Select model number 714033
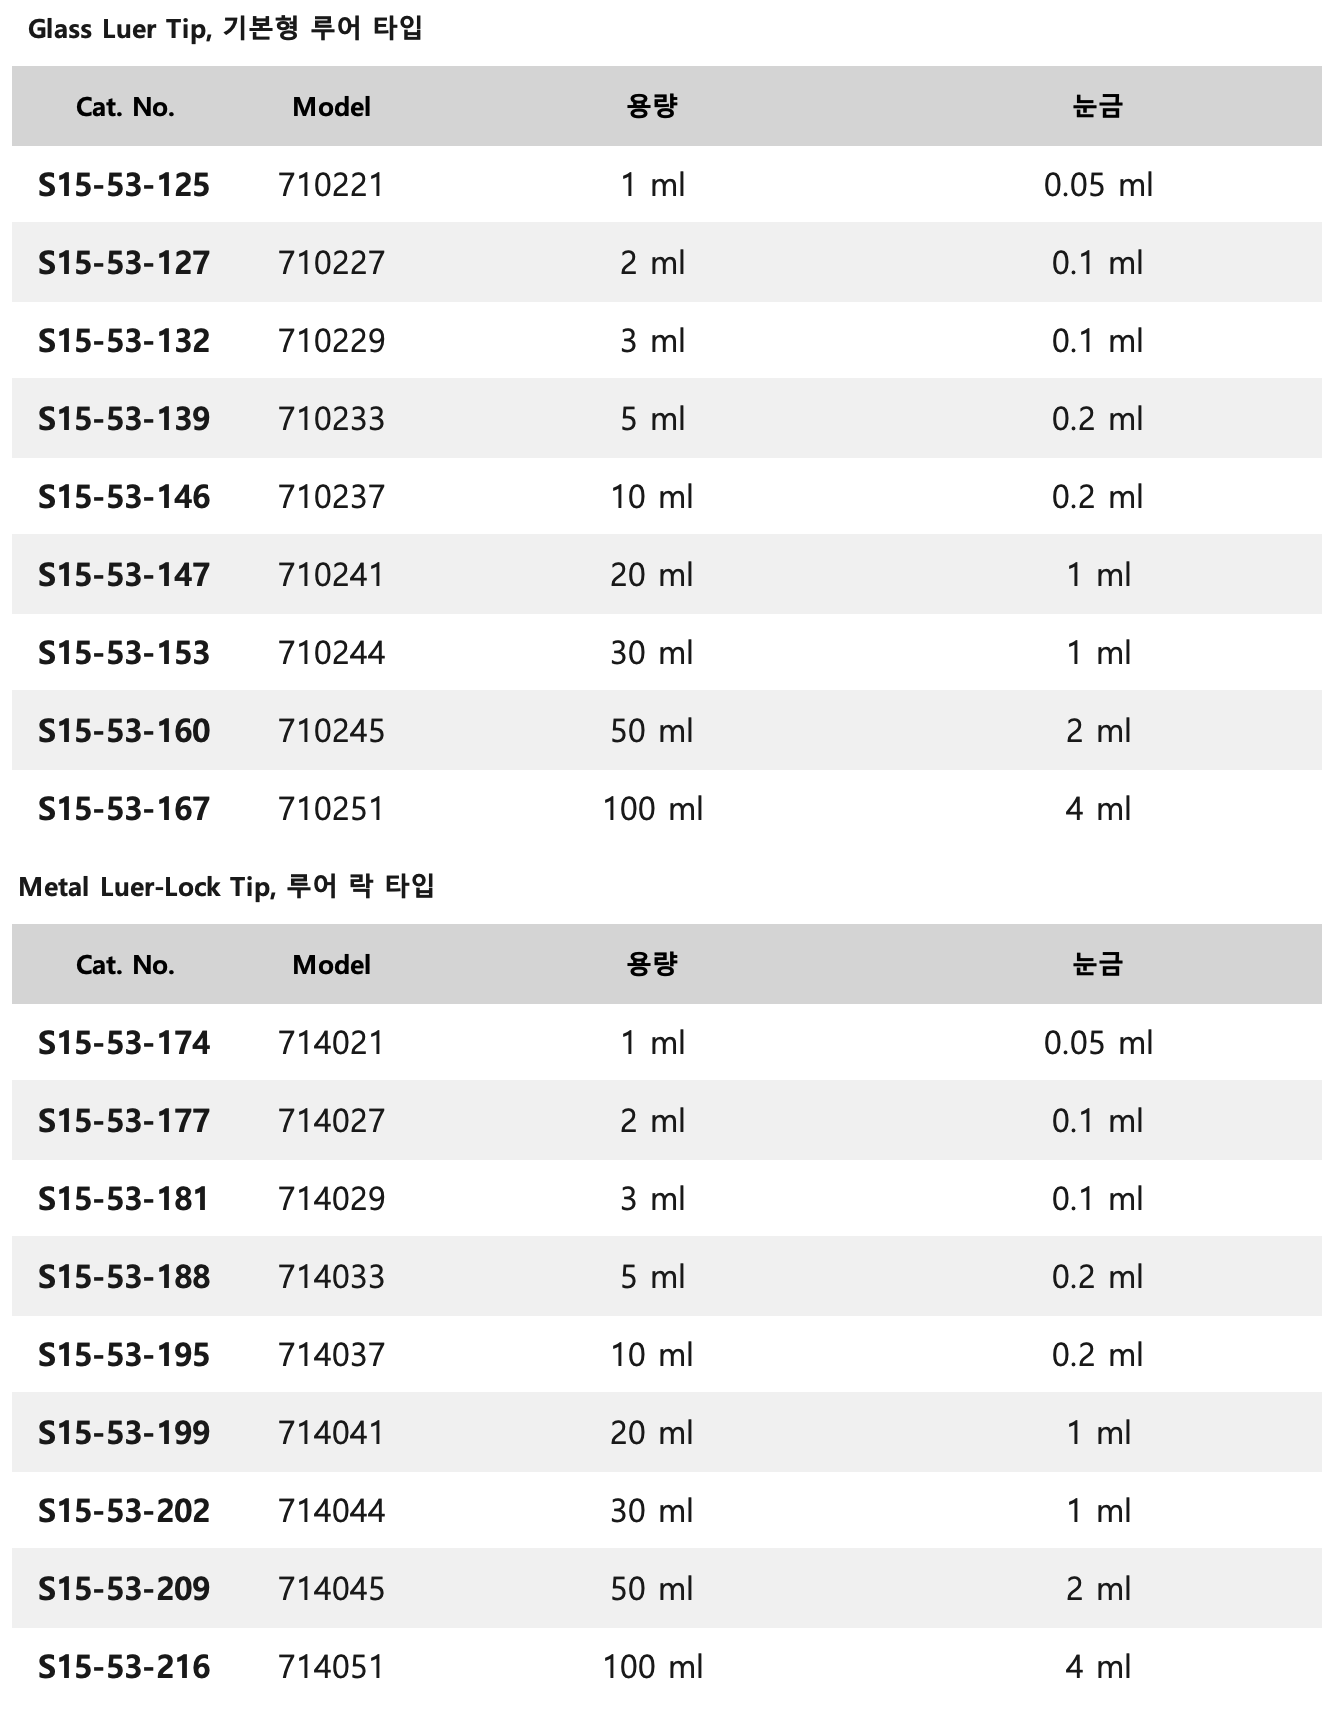This screenshot has height=1712, width=1330. point(331,1277)
